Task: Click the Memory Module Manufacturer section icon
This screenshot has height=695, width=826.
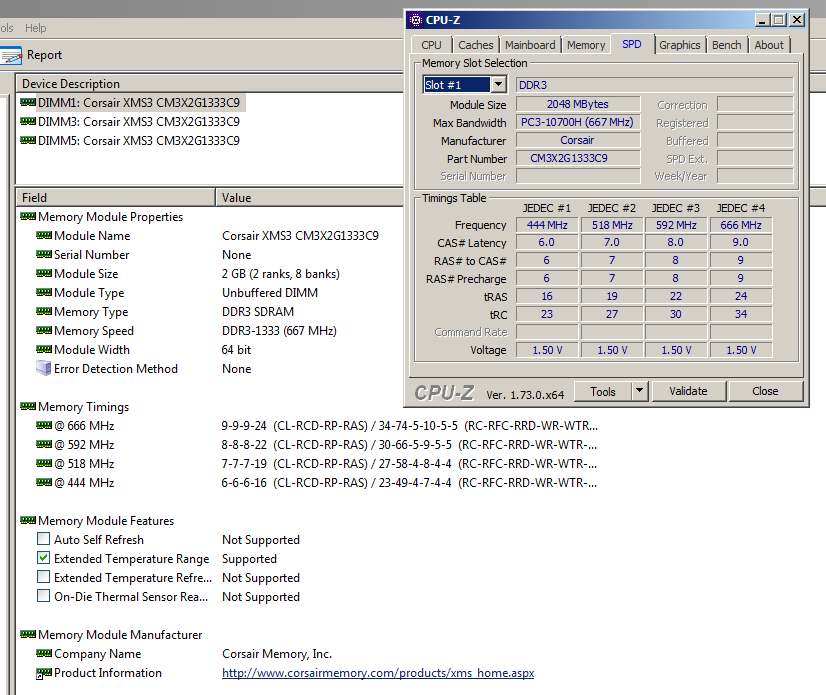Action: [28, 634]
